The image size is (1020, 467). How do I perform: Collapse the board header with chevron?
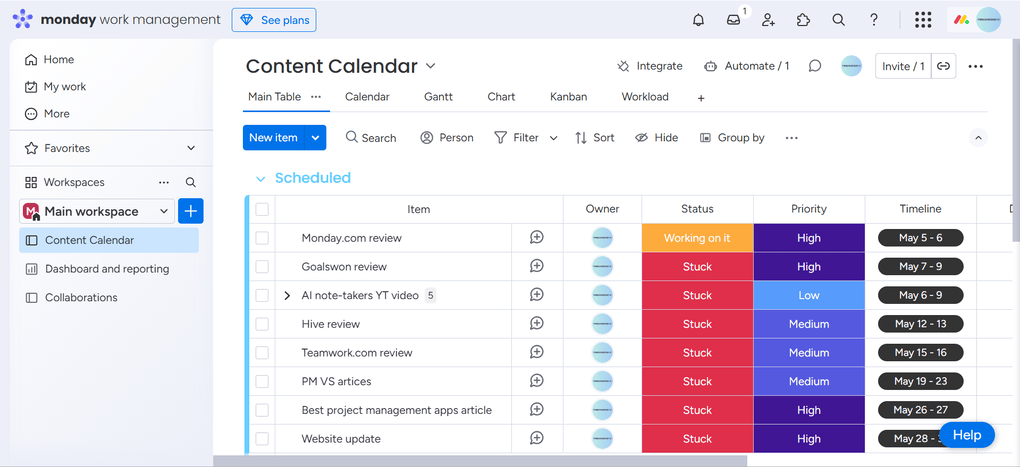click(978, 138)
